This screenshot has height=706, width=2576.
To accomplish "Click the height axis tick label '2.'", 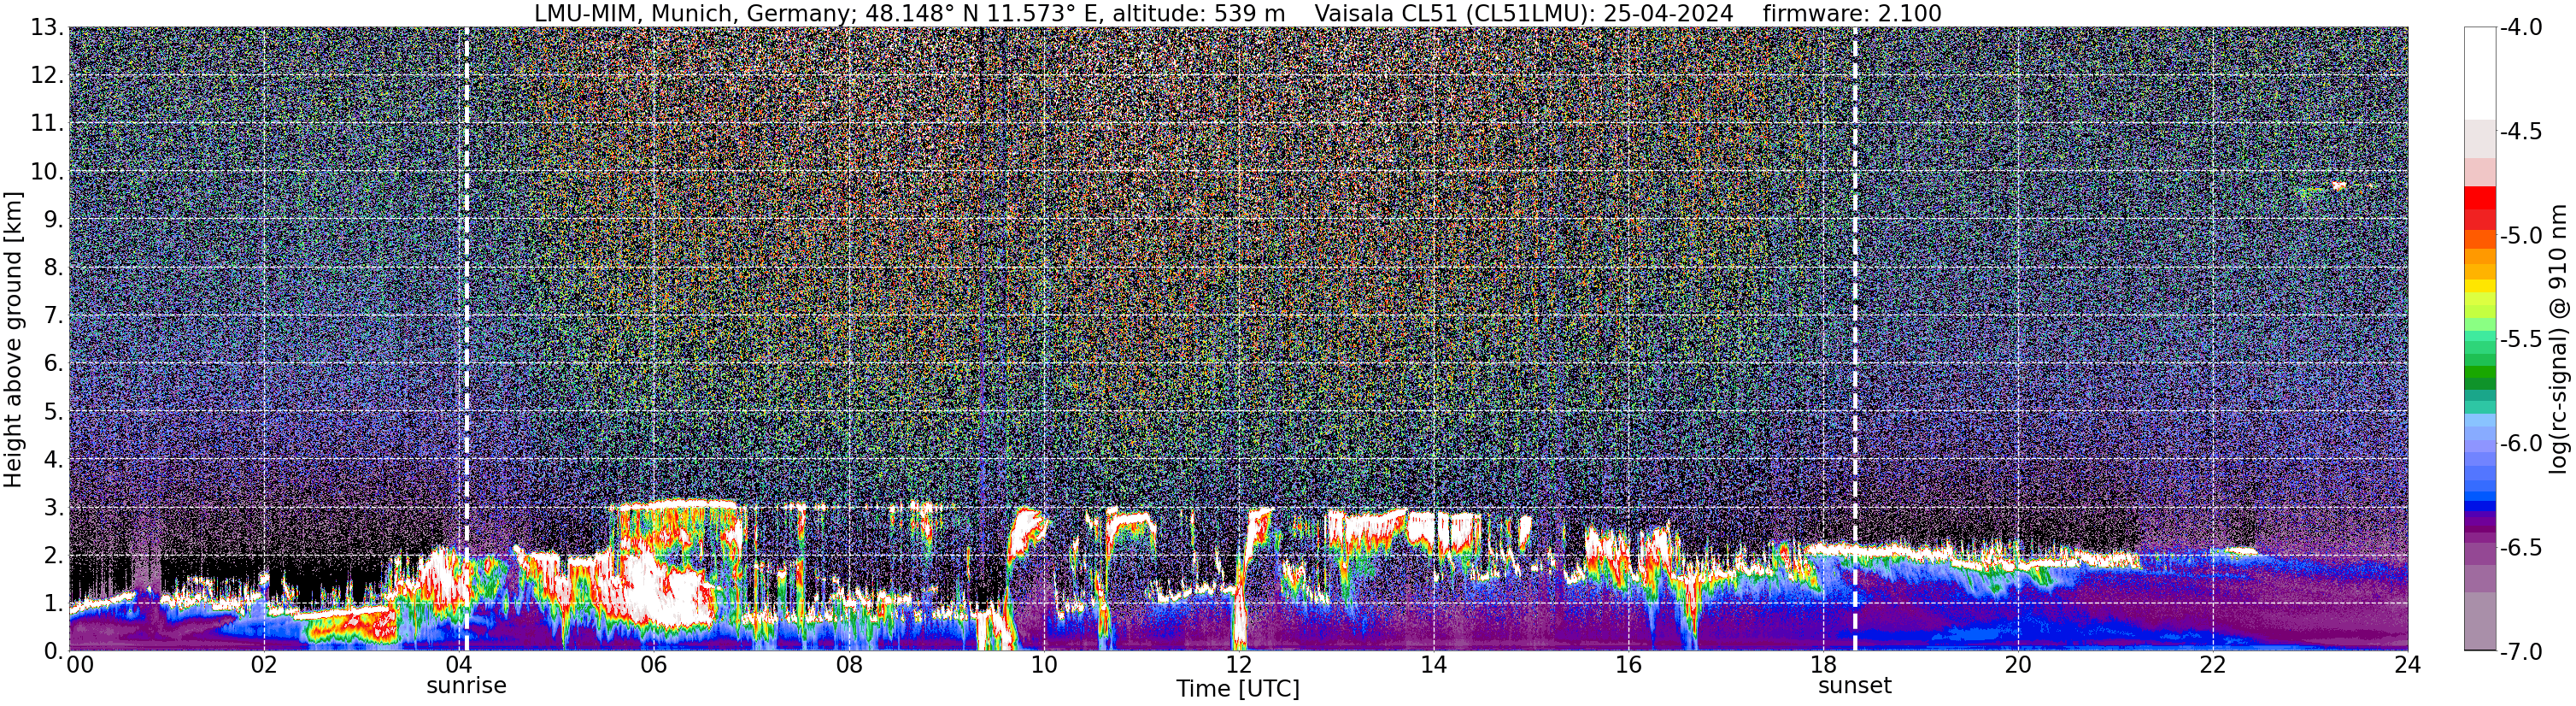I will [x=54, y=555].
